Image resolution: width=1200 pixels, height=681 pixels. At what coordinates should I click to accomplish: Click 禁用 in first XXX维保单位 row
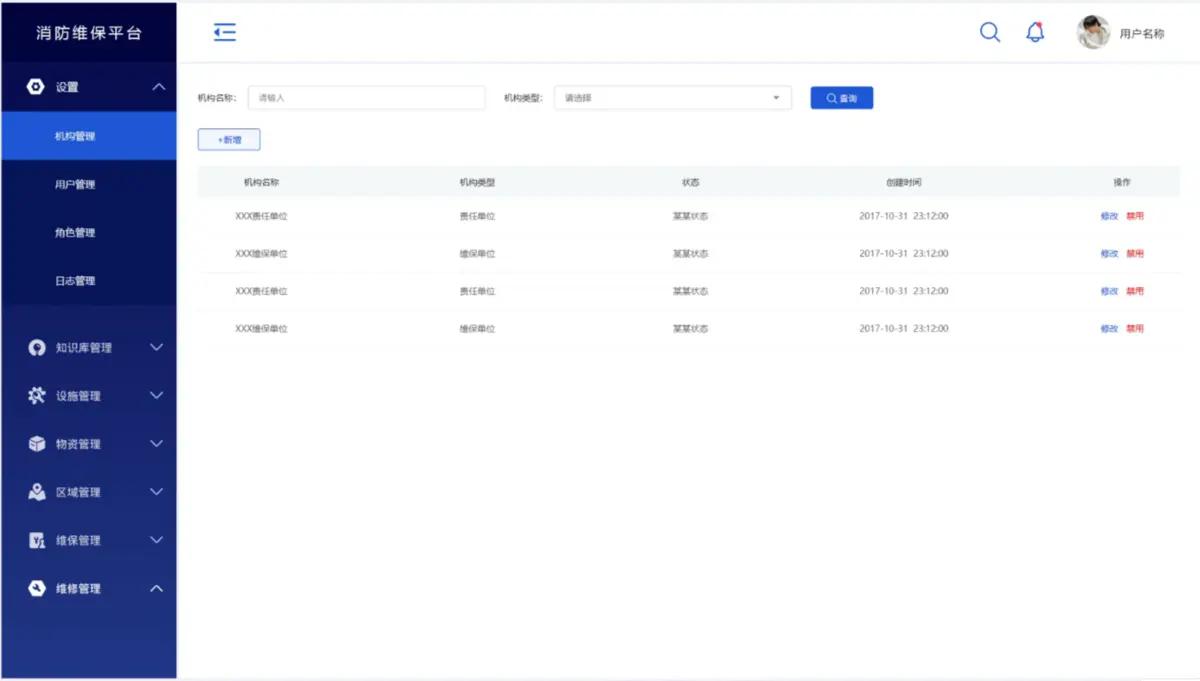(x=1135, y=254)
